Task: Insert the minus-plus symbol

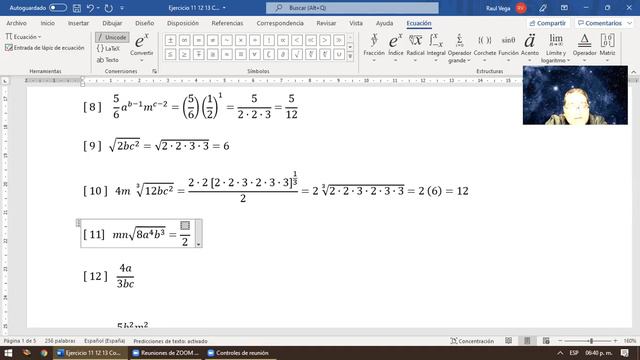Action: (x=198, y=54)
